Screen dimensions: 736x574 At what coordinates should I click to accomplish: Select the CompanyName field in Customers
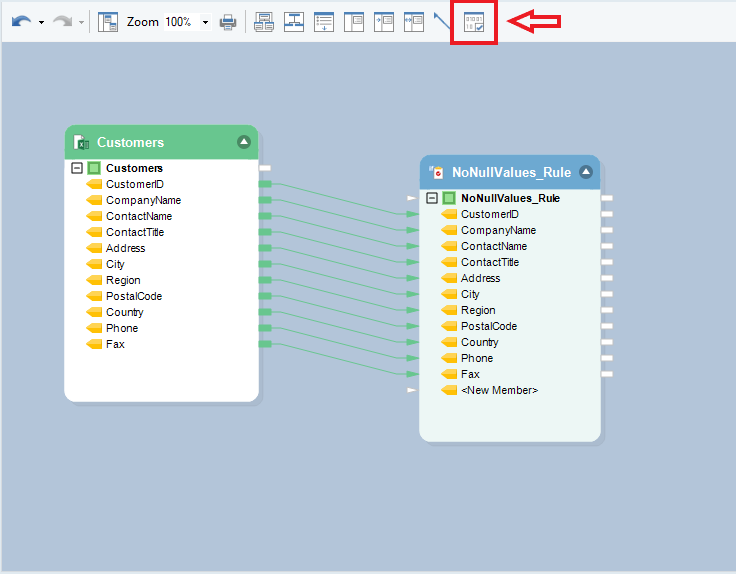coord(143,200)
